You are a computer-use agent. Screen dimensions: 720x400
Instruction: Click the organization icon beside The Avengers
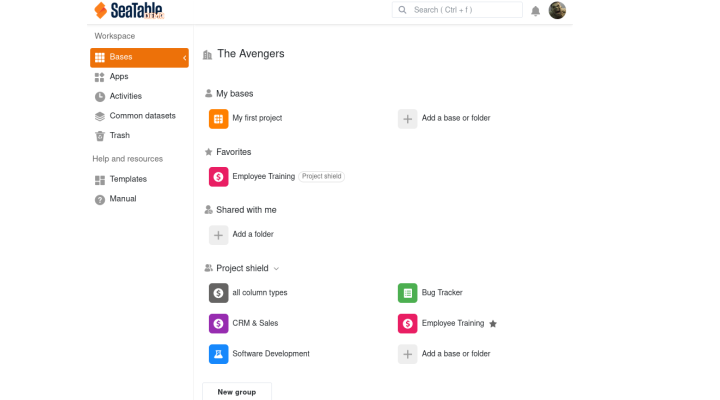208,55
